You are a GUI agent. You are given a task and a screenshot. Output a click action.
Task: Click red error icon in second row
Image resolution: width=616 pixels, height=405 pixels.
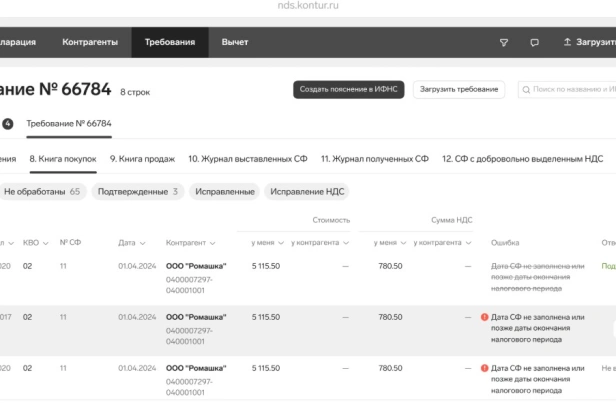click(x=484, y=317)
